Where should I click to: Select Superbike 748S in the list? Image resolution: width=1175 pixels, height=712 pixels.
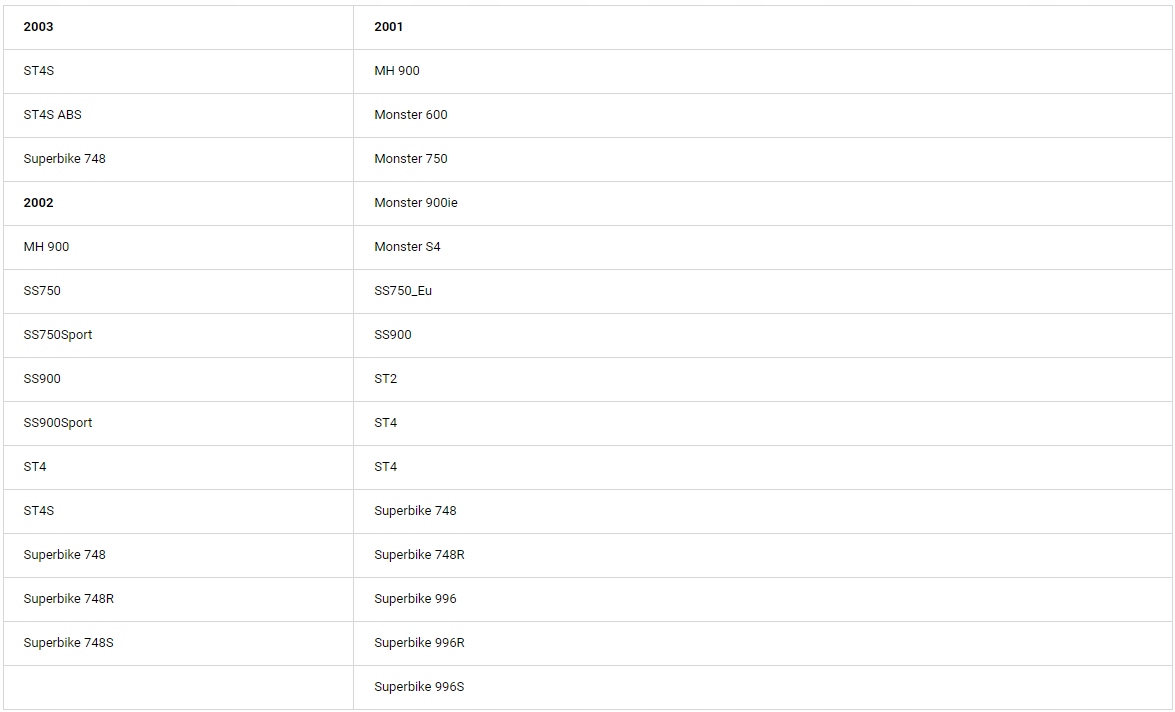pos(69,643)
